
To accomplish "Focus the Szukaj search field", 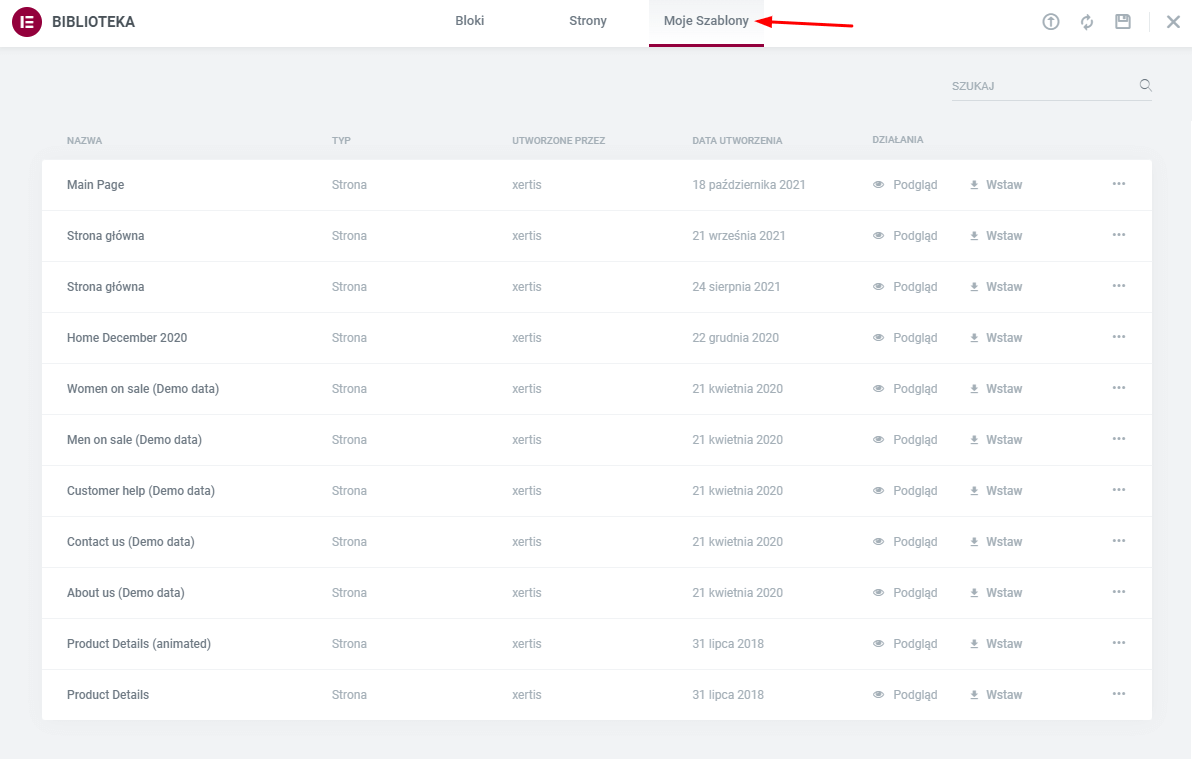I will [x=1040, y=86].
